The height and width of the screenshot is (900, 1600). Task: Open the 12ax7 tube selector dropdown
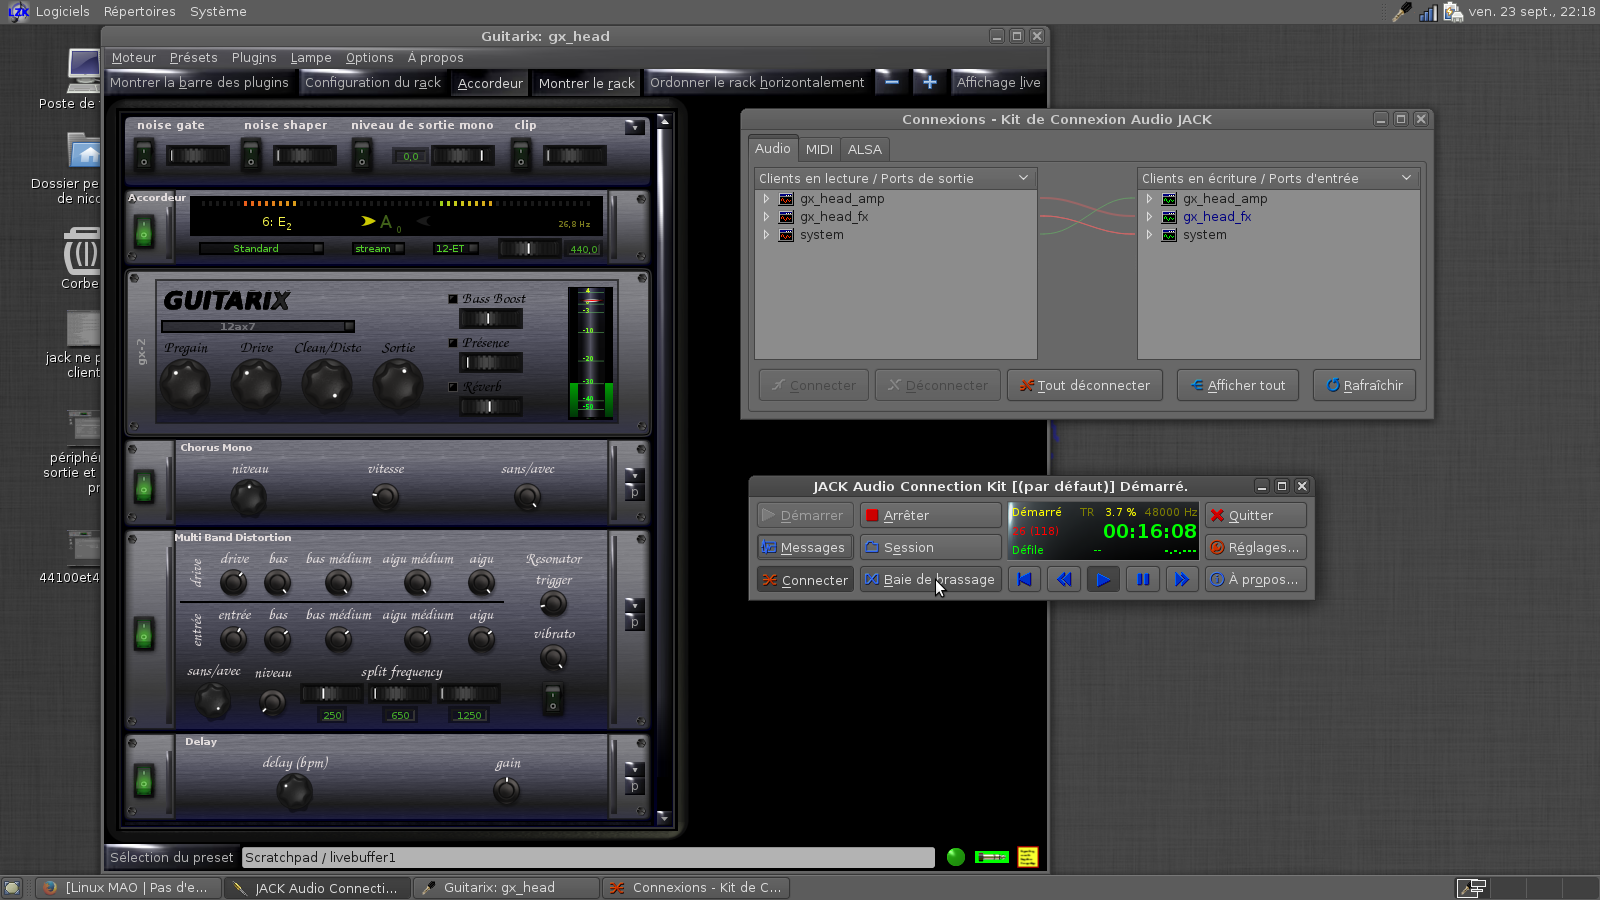[258, 326]
